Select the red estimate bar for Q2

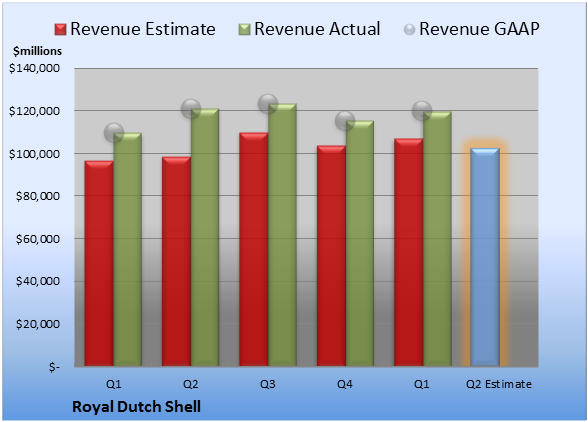click(x=176, y=261)
